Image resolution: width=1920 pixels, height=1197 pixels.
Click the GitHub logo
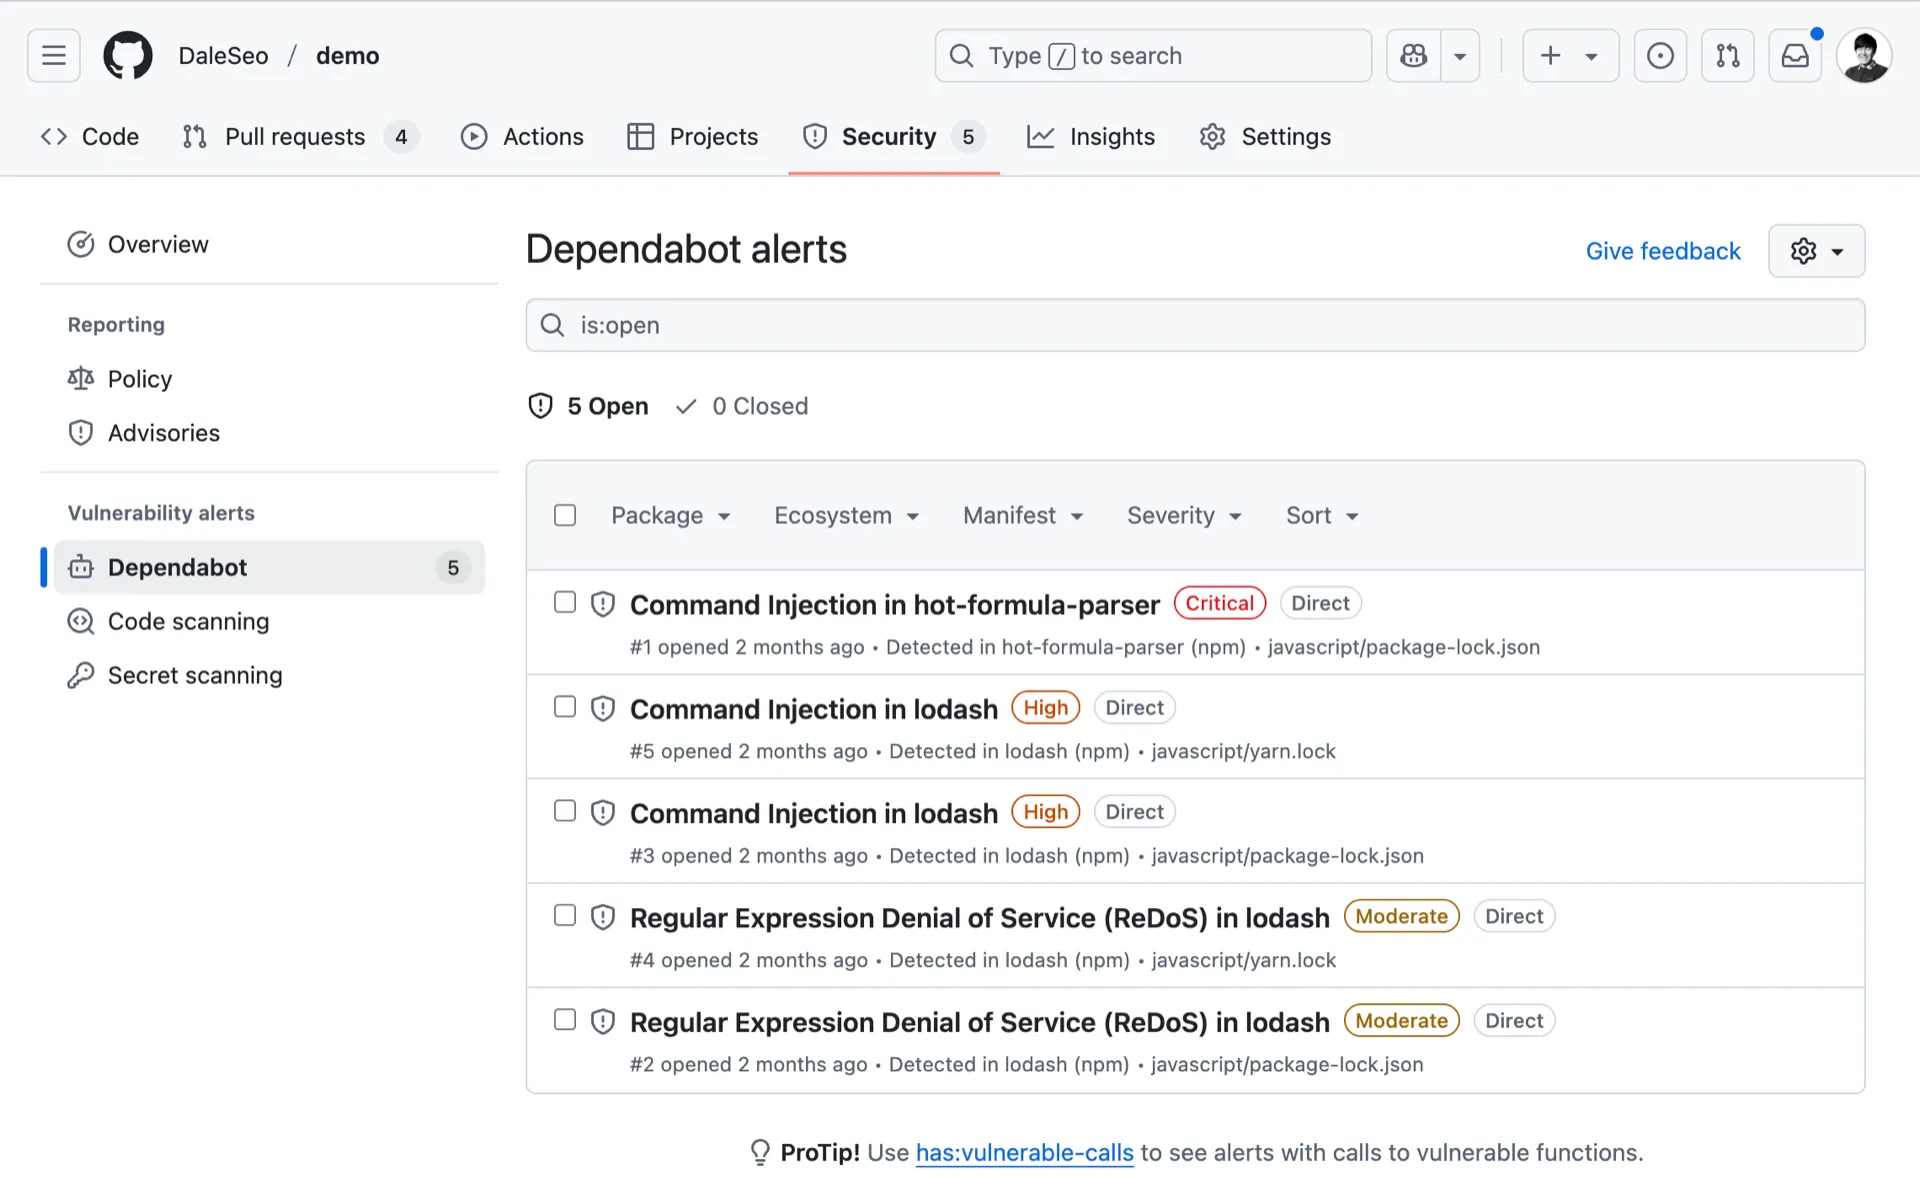tap(127, 55)
